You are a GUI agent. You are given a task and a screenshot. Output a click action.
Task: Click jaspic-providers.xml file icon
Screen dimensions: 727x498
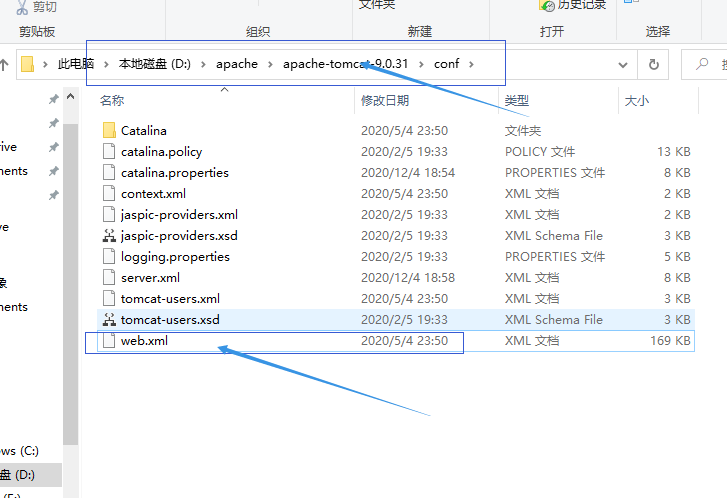click(109, 214)
